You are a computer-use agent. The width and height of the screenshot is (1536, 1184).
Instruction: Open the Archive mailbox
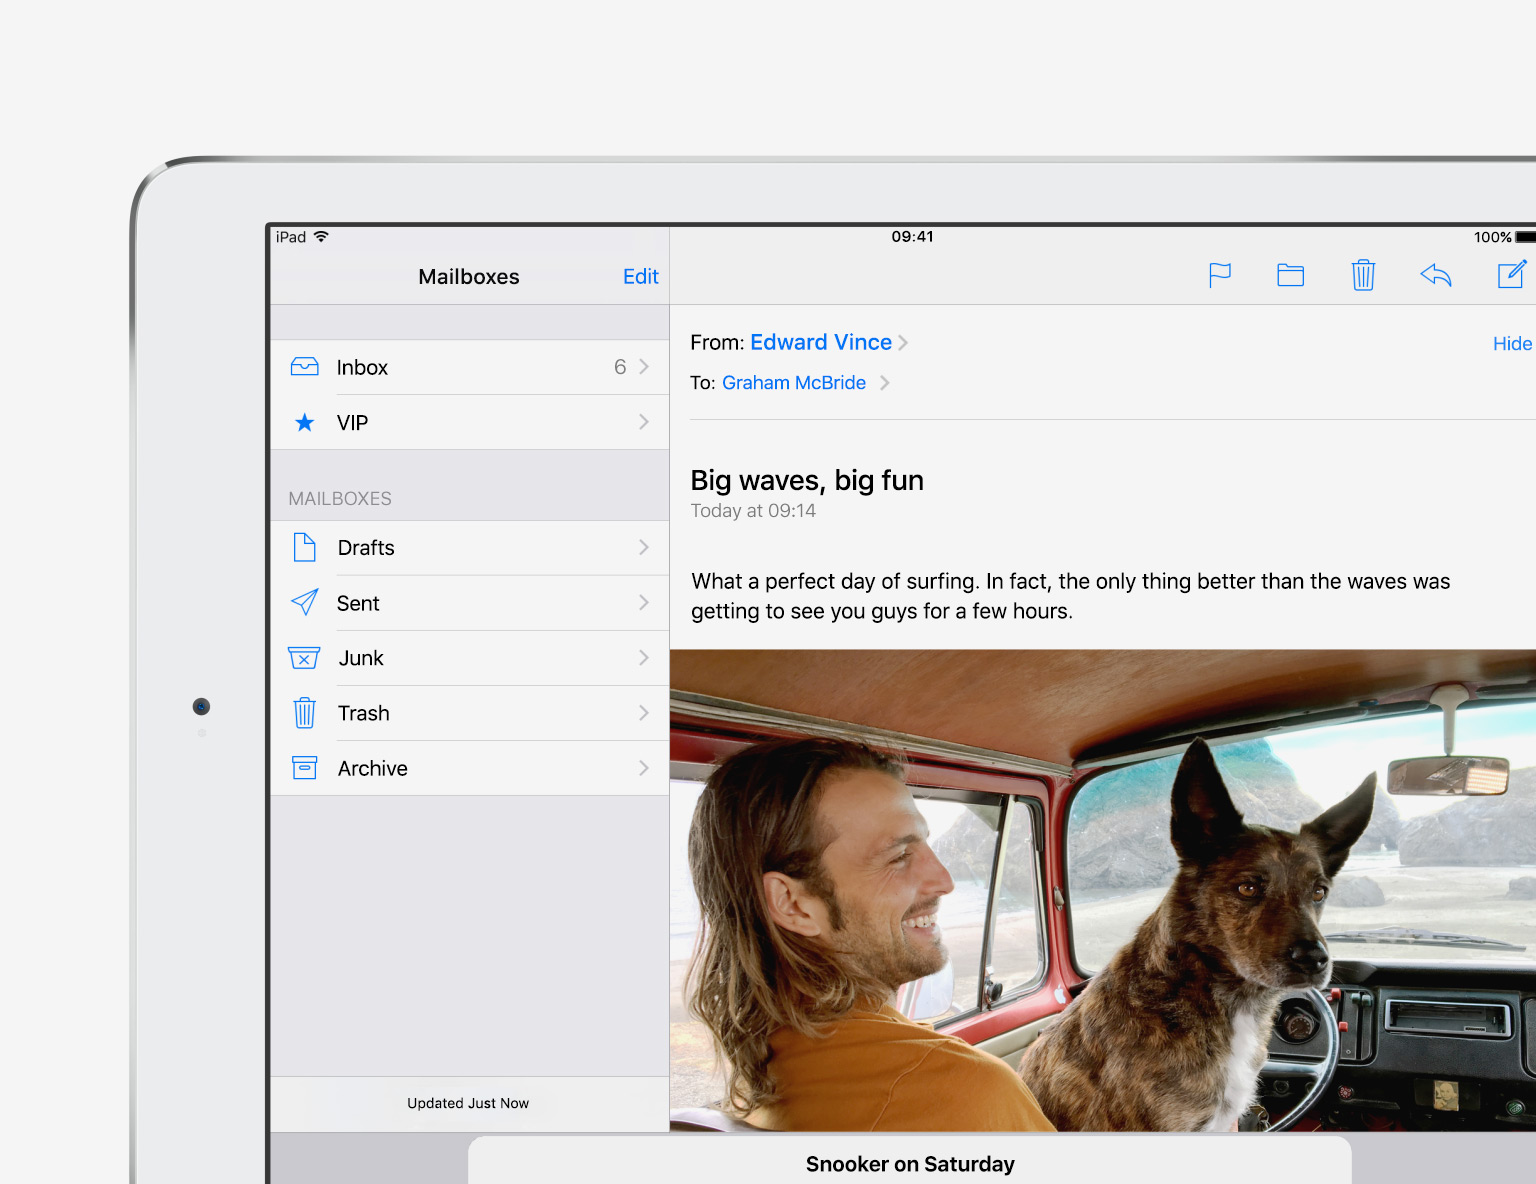pyautogui.click(x=372, y=768)
